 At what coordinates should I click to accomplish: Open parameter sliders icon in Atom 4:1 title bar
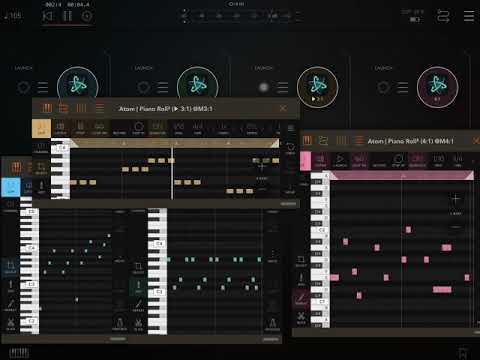pyautogui.click(x=341, y=141)
